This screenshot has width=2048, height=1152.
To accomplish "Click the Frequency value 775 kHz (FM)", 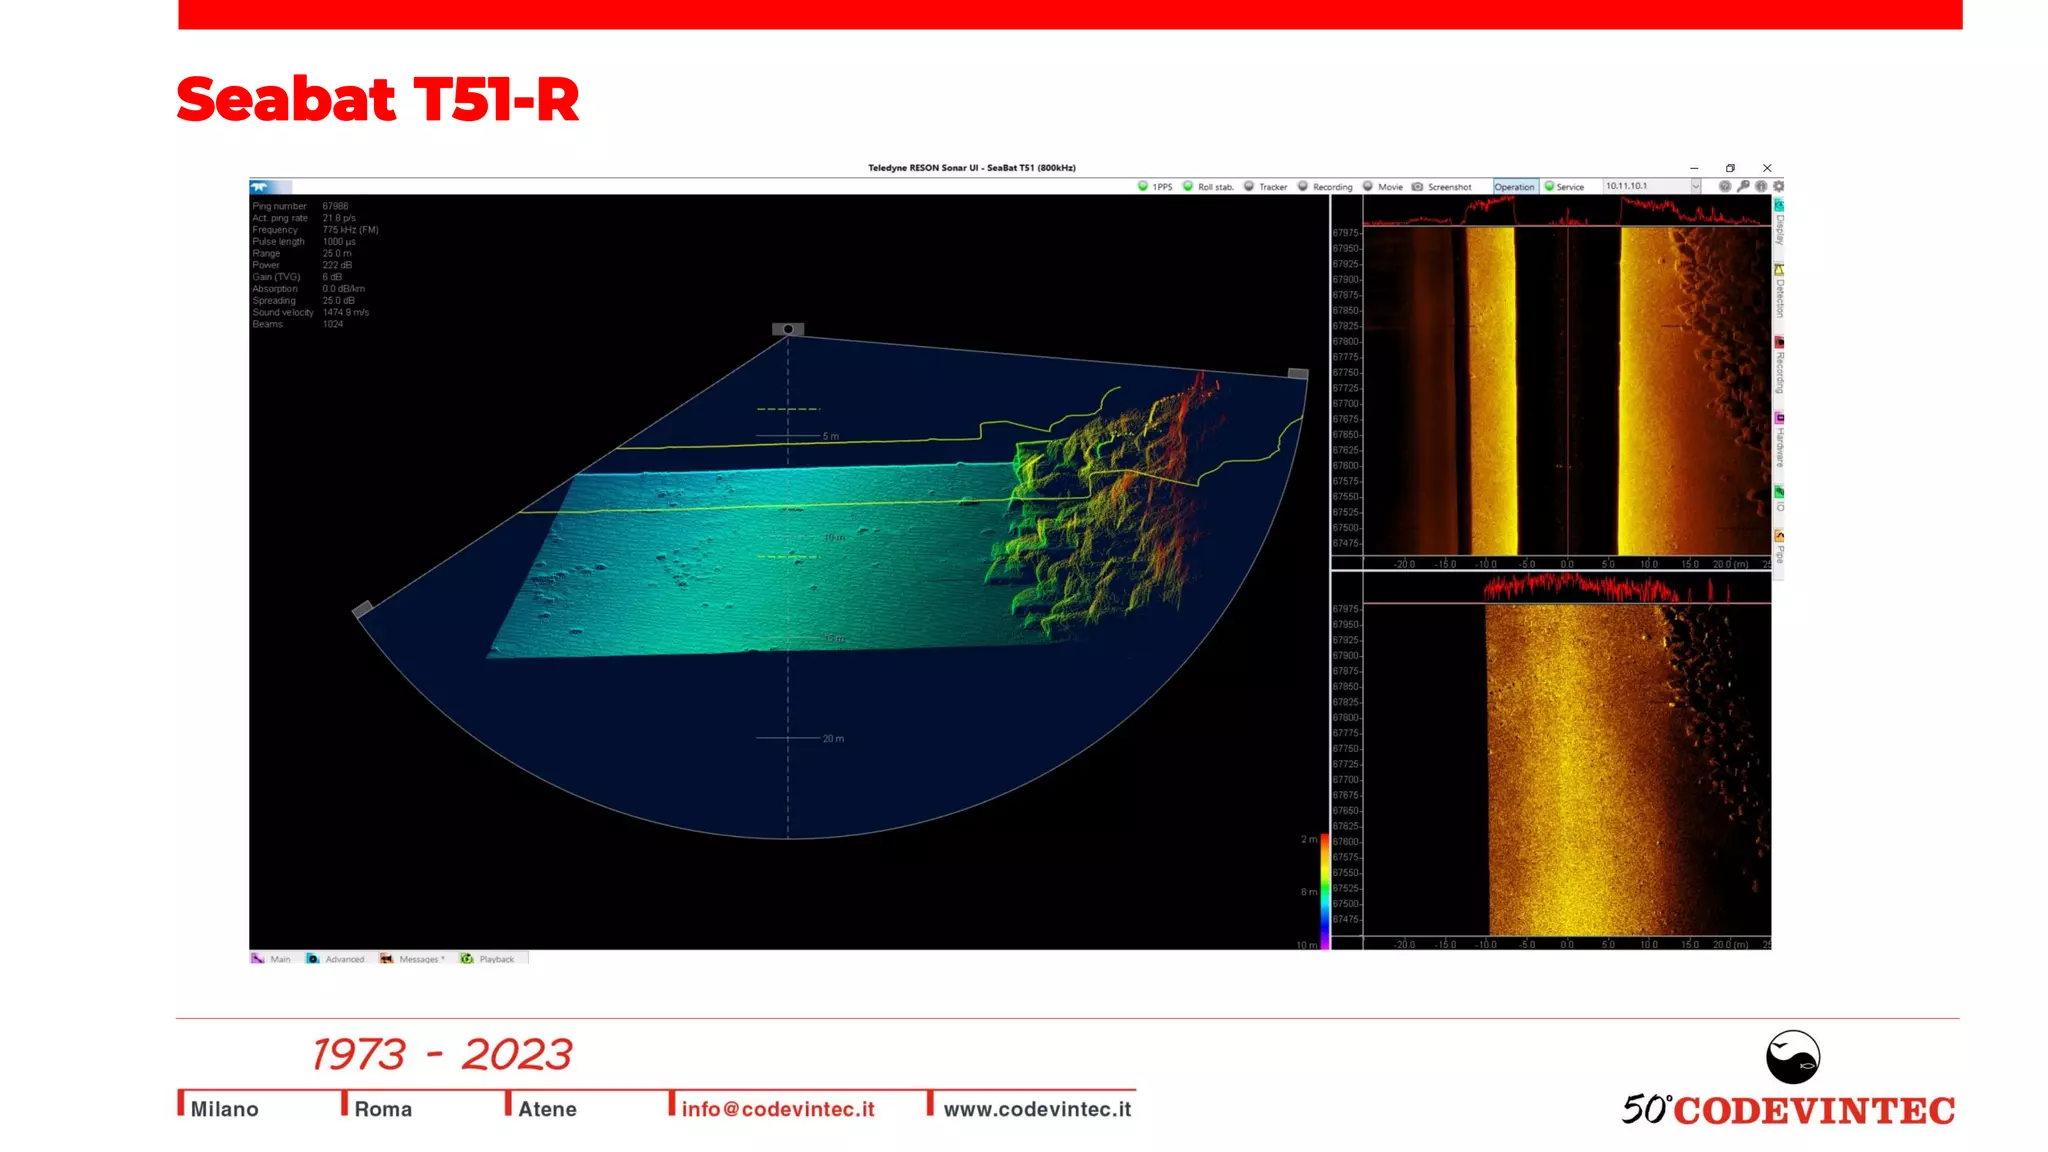I will [x=350, y=230].
